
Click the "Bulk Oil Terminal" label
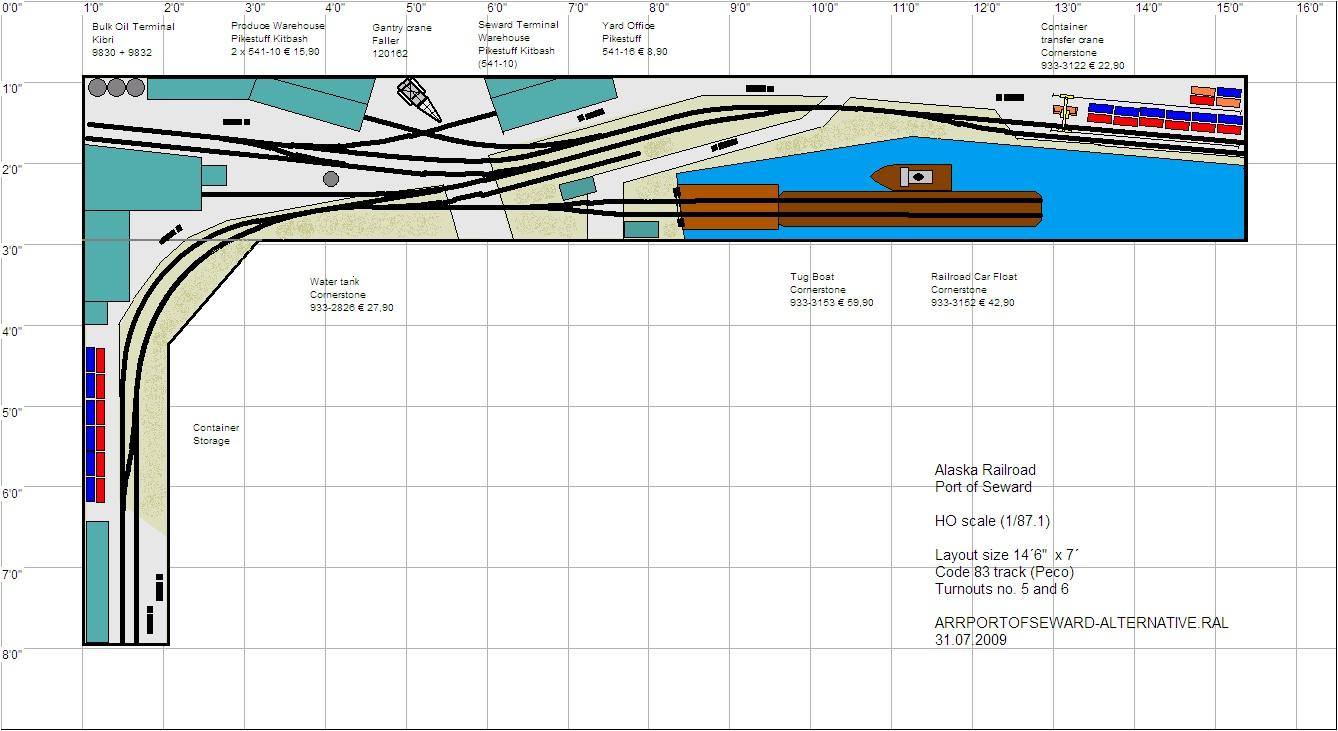pyautogui.click(x=132, y=27)
